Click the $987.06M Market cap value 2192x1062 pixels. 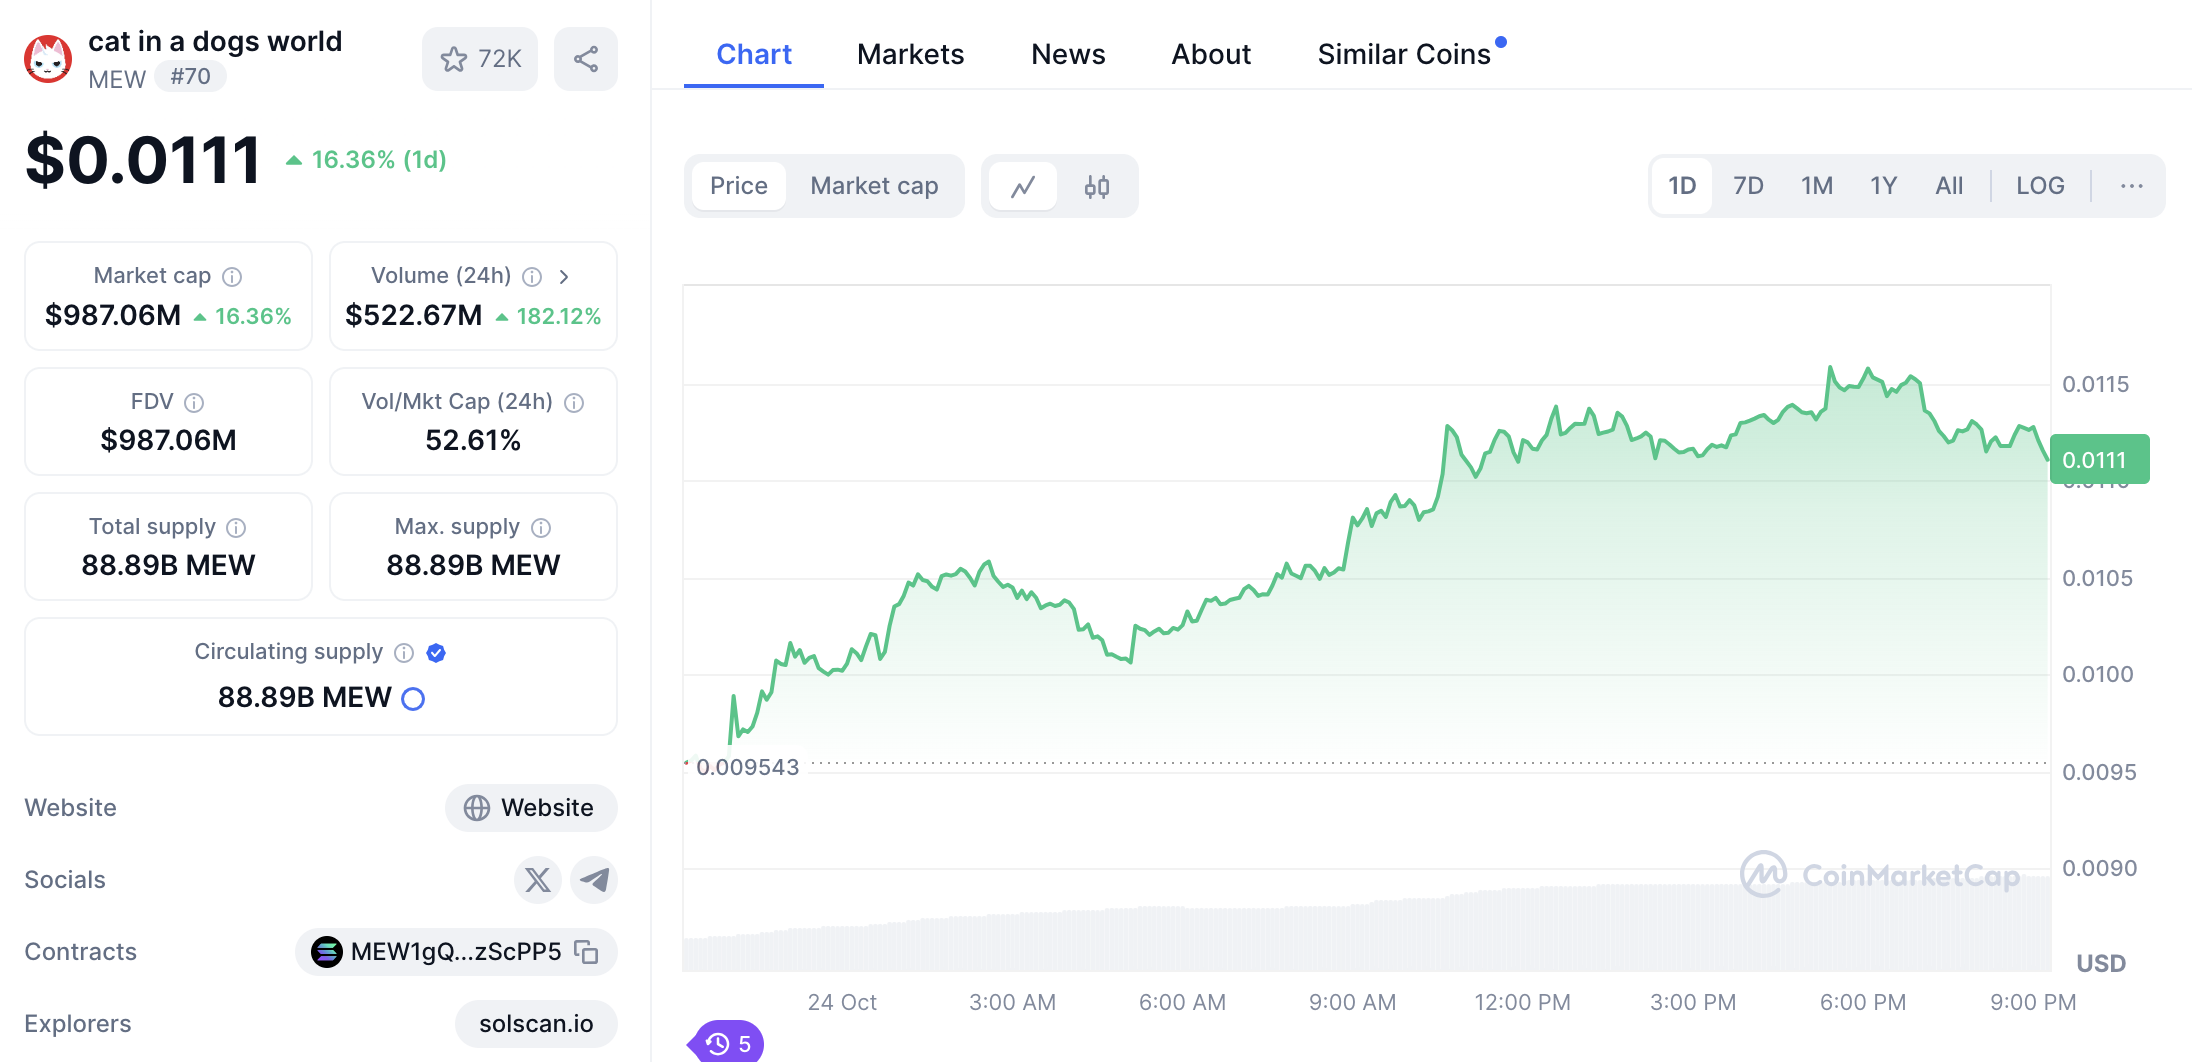(x=113, y=316)
